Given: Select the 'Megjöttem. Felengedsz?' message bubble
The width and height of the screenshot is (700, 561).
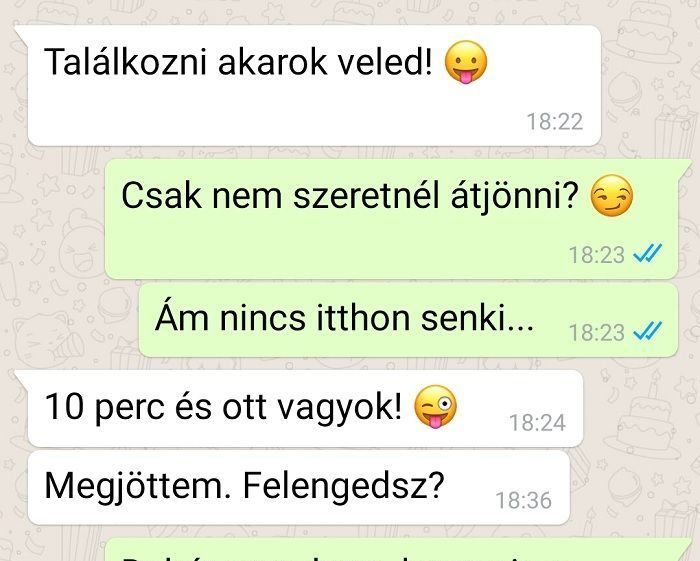Looking at the screenshot, I should [299, 487].
